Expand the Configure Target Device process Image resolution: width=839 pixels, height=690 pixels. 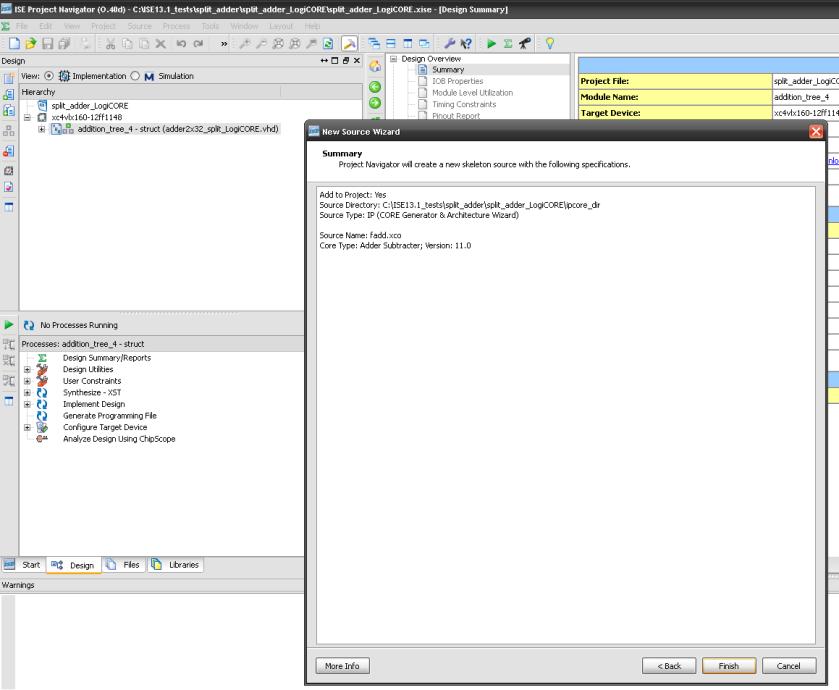(27, 427)
